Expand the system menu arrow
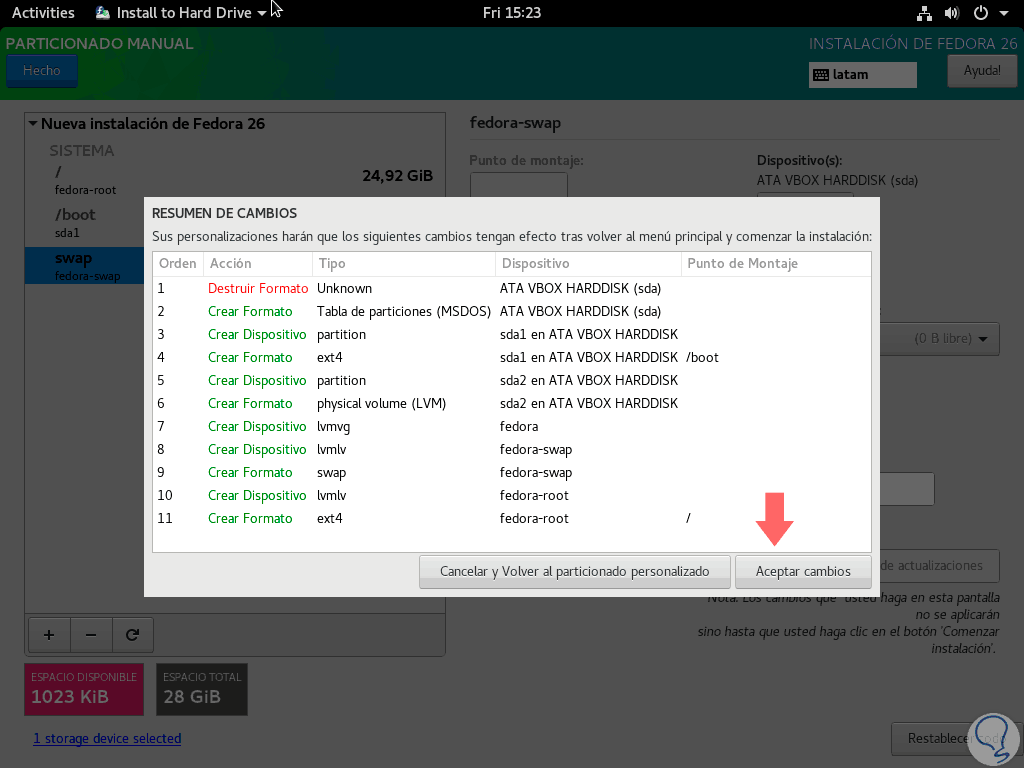Viewport: 1024px width, 768px height. pos(1004,13)
